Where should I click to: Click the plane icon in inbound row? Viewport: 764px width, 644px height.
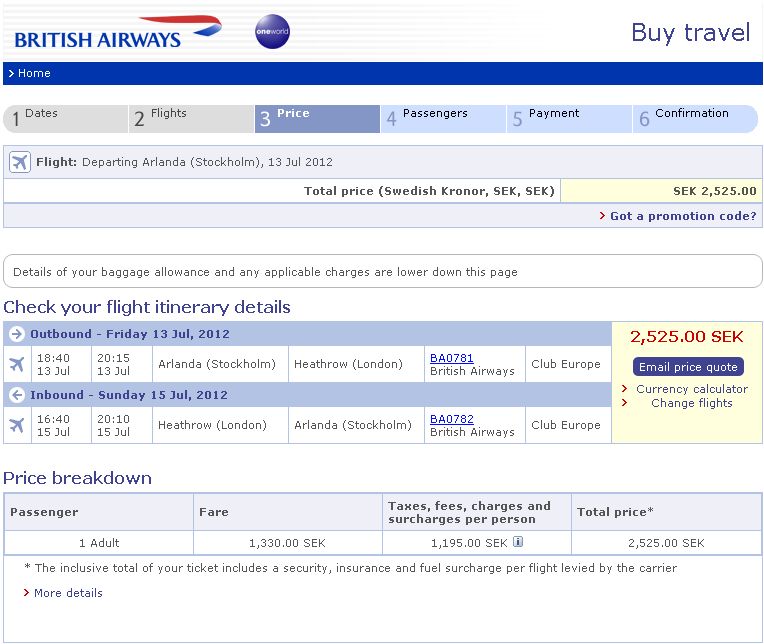16,425
